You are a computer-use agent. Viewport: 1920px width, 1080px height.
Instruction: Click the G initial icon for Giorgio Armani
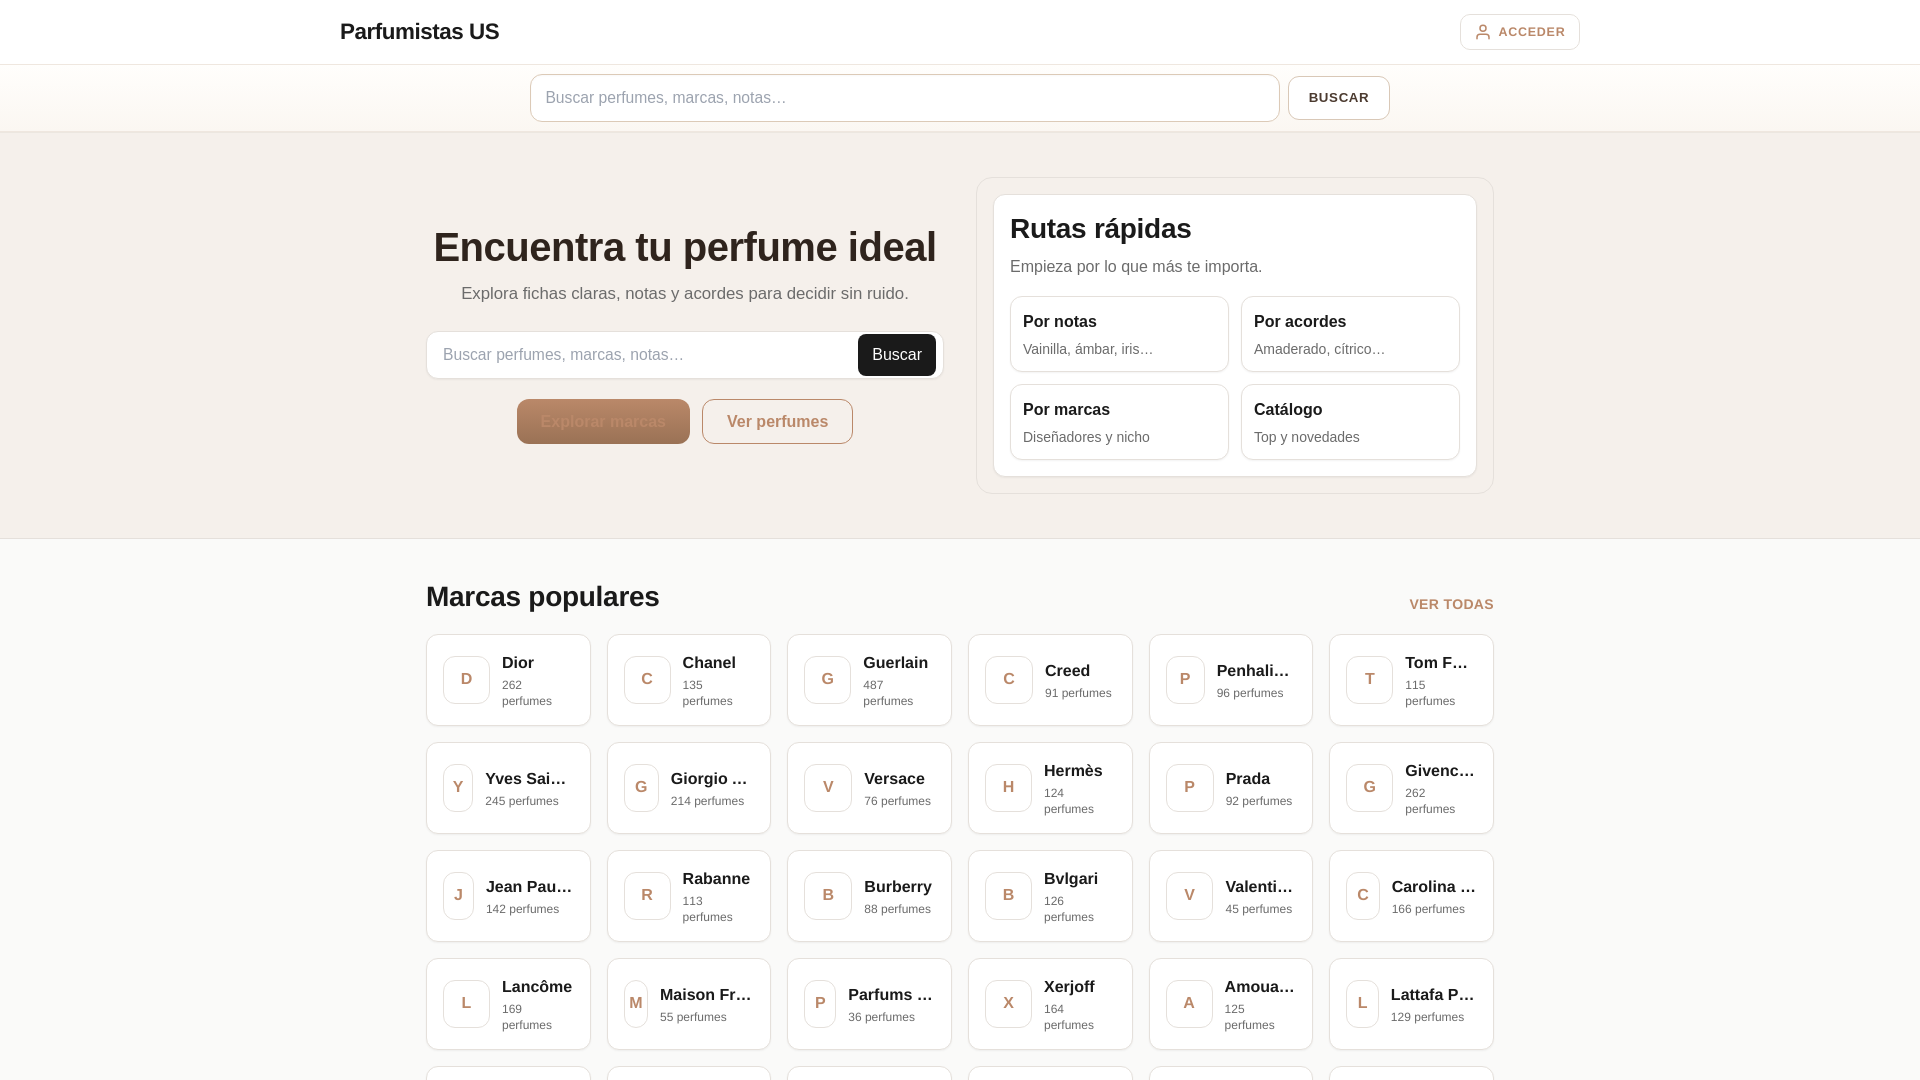(x=641, y=788)
